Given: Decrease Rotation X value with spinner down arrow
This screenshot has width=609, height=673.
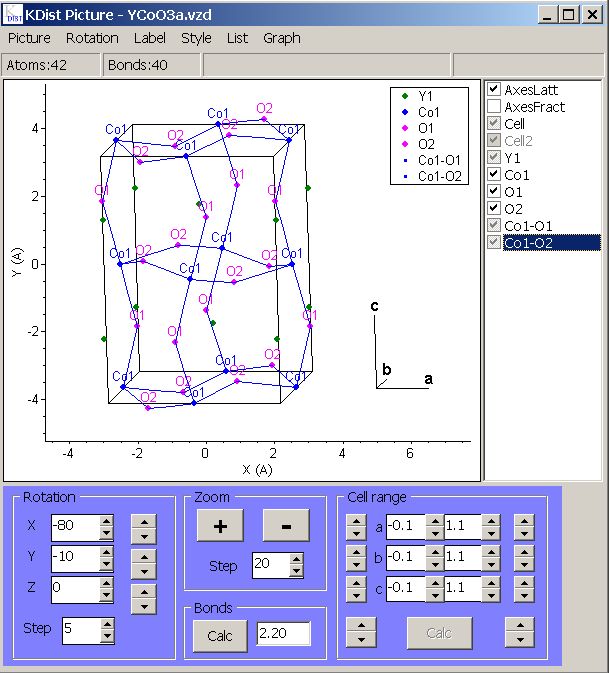Looking at the screenshot, I should coord(106,534).
